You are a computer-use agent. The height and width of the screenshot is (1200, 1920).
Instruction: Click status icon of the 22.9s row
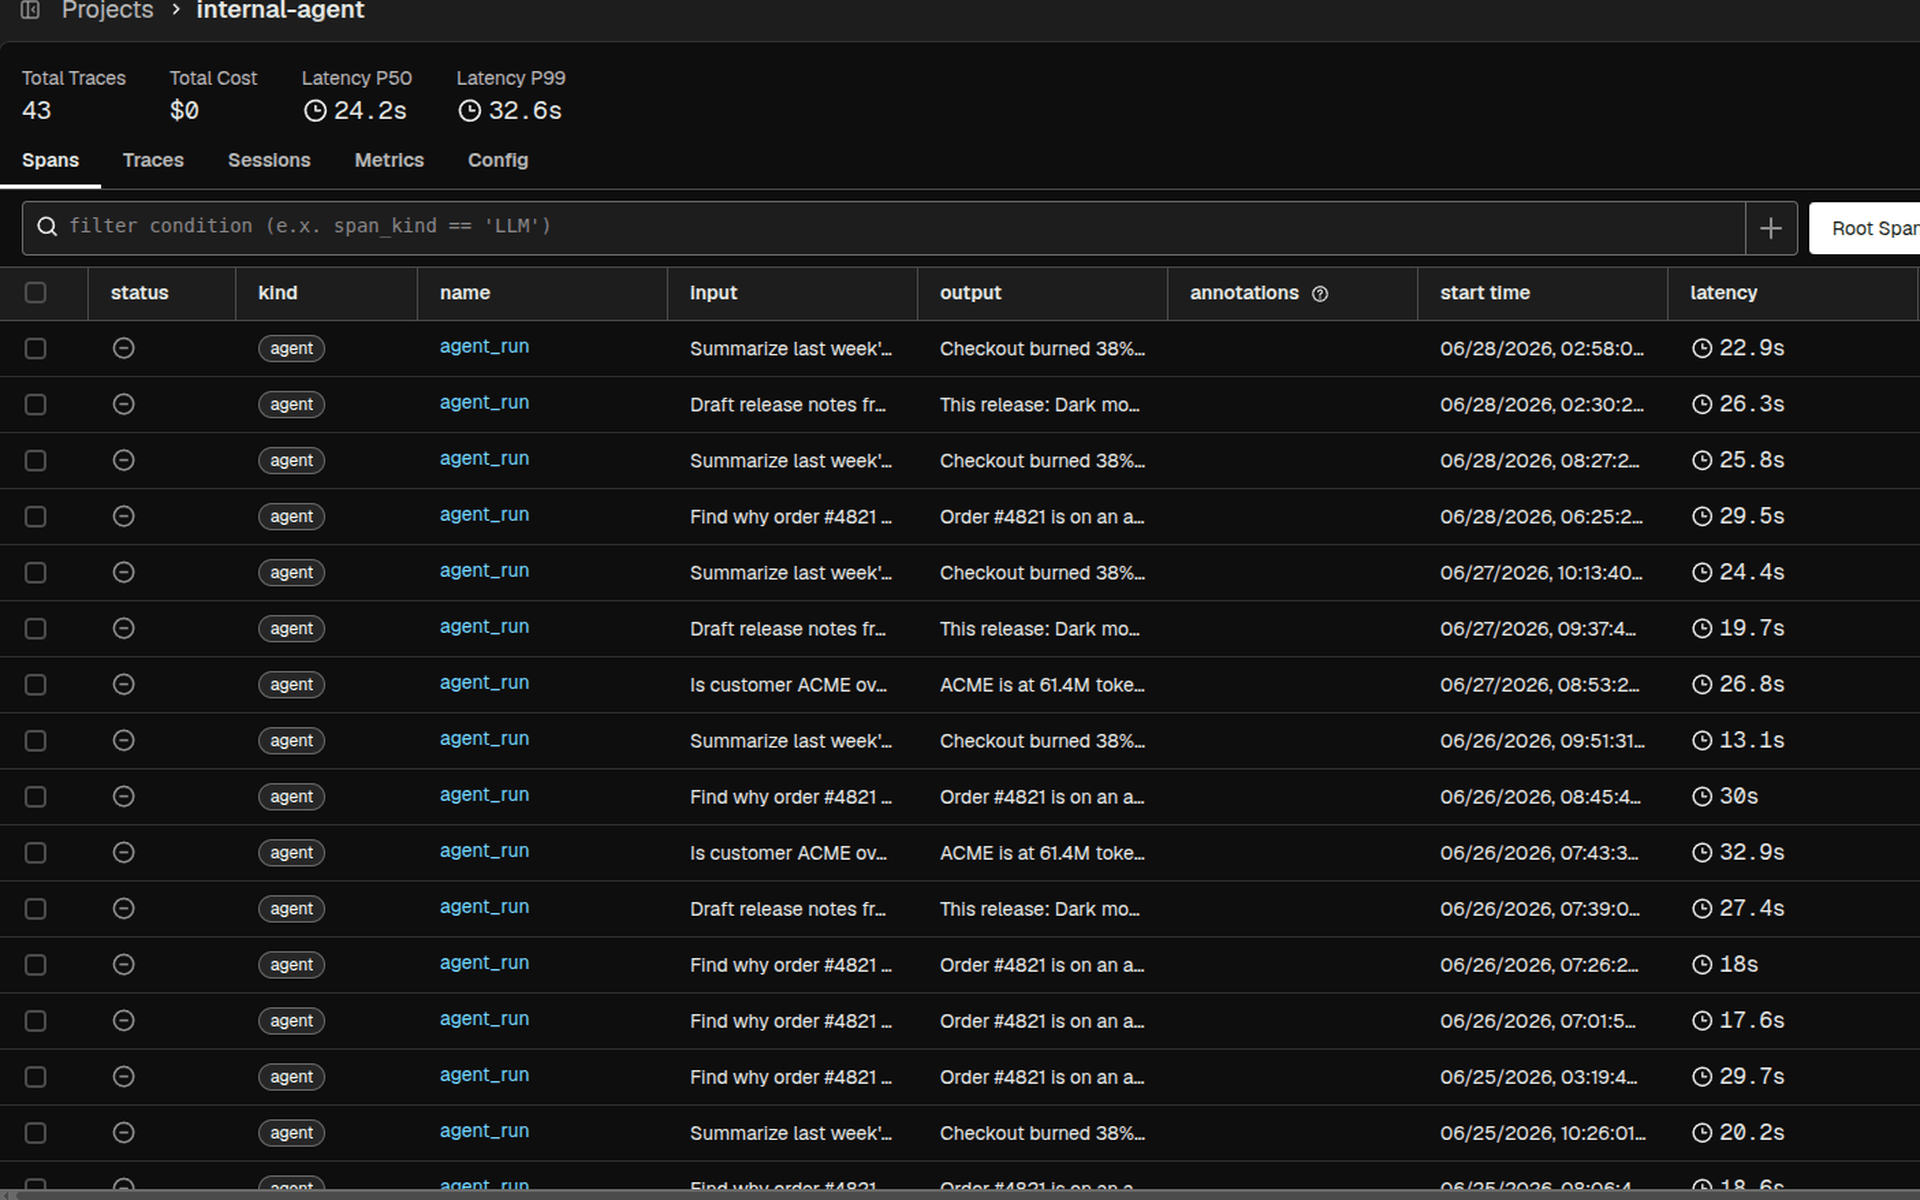click(x=123, y=348)
